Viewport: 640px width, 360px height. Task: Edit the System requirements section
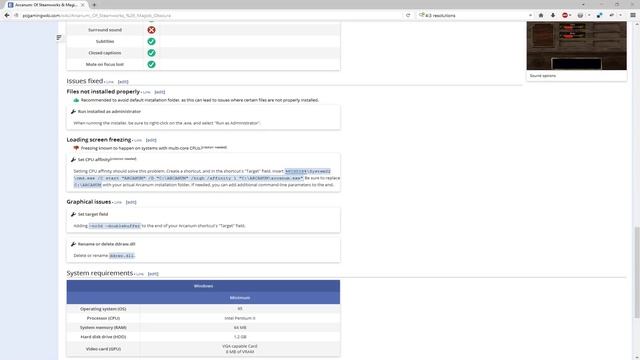pos(153,274)
